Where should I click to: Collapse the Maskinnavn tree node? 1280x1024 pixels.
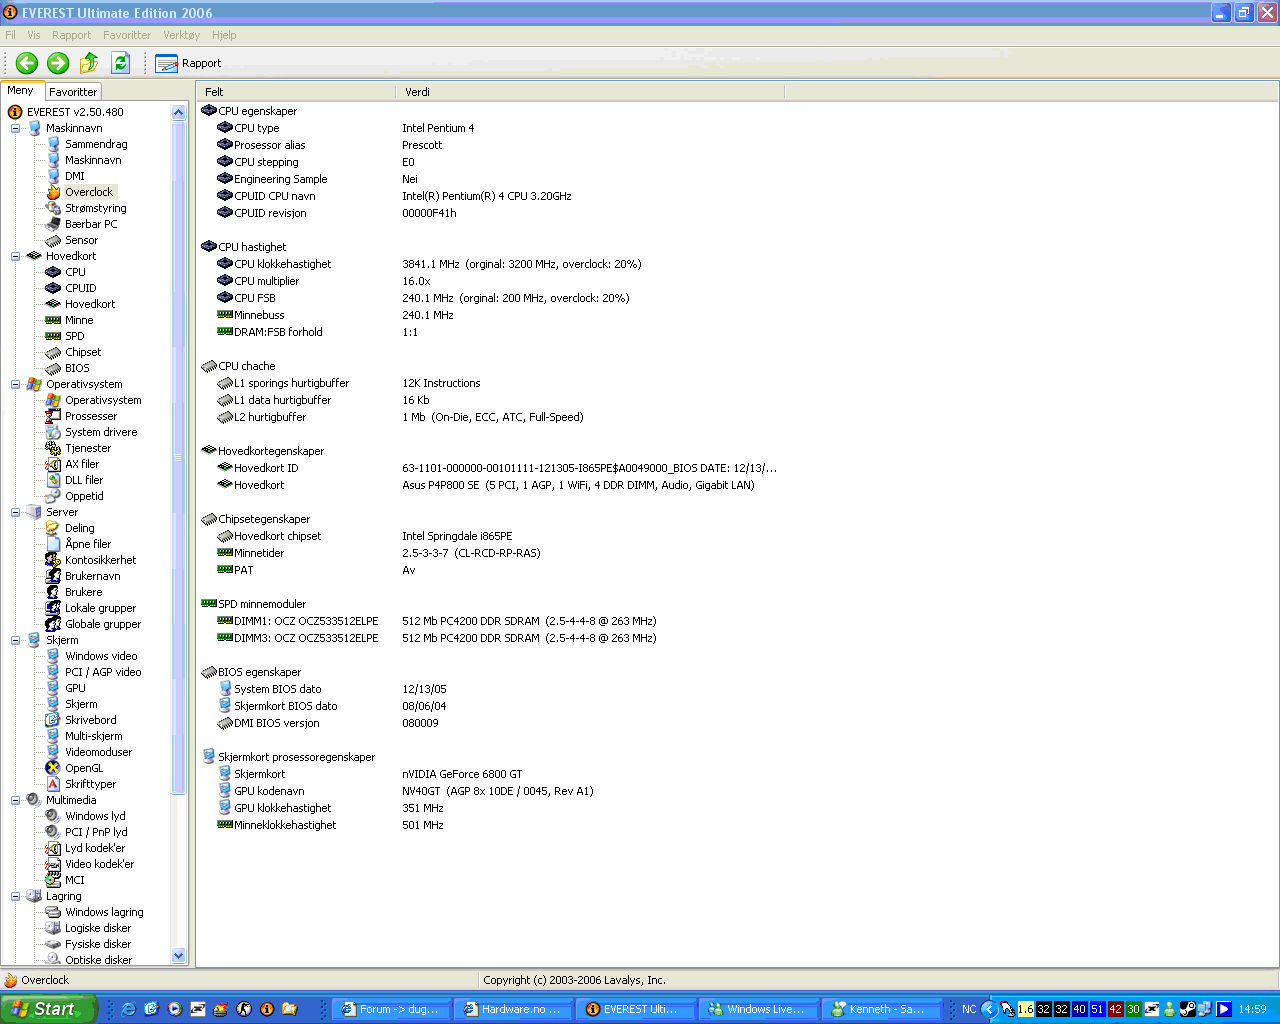click(x=15, y=128)
